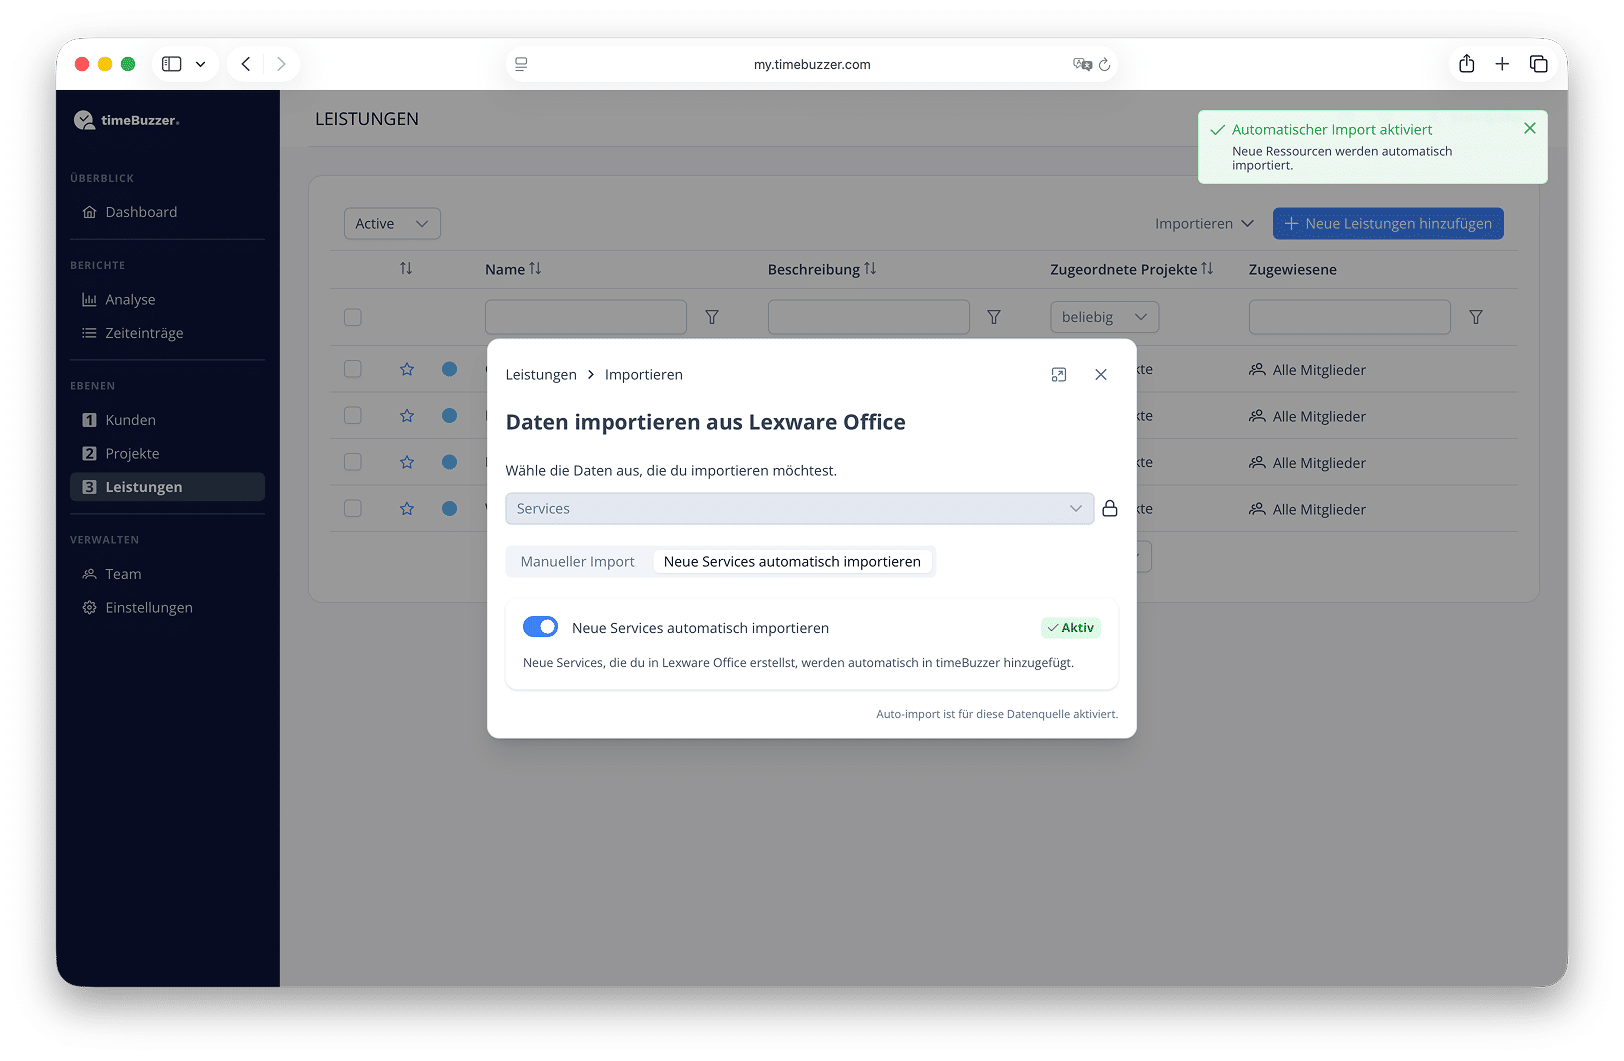Click Neue Leistungen hinzufügen button

pos(1388,224)
